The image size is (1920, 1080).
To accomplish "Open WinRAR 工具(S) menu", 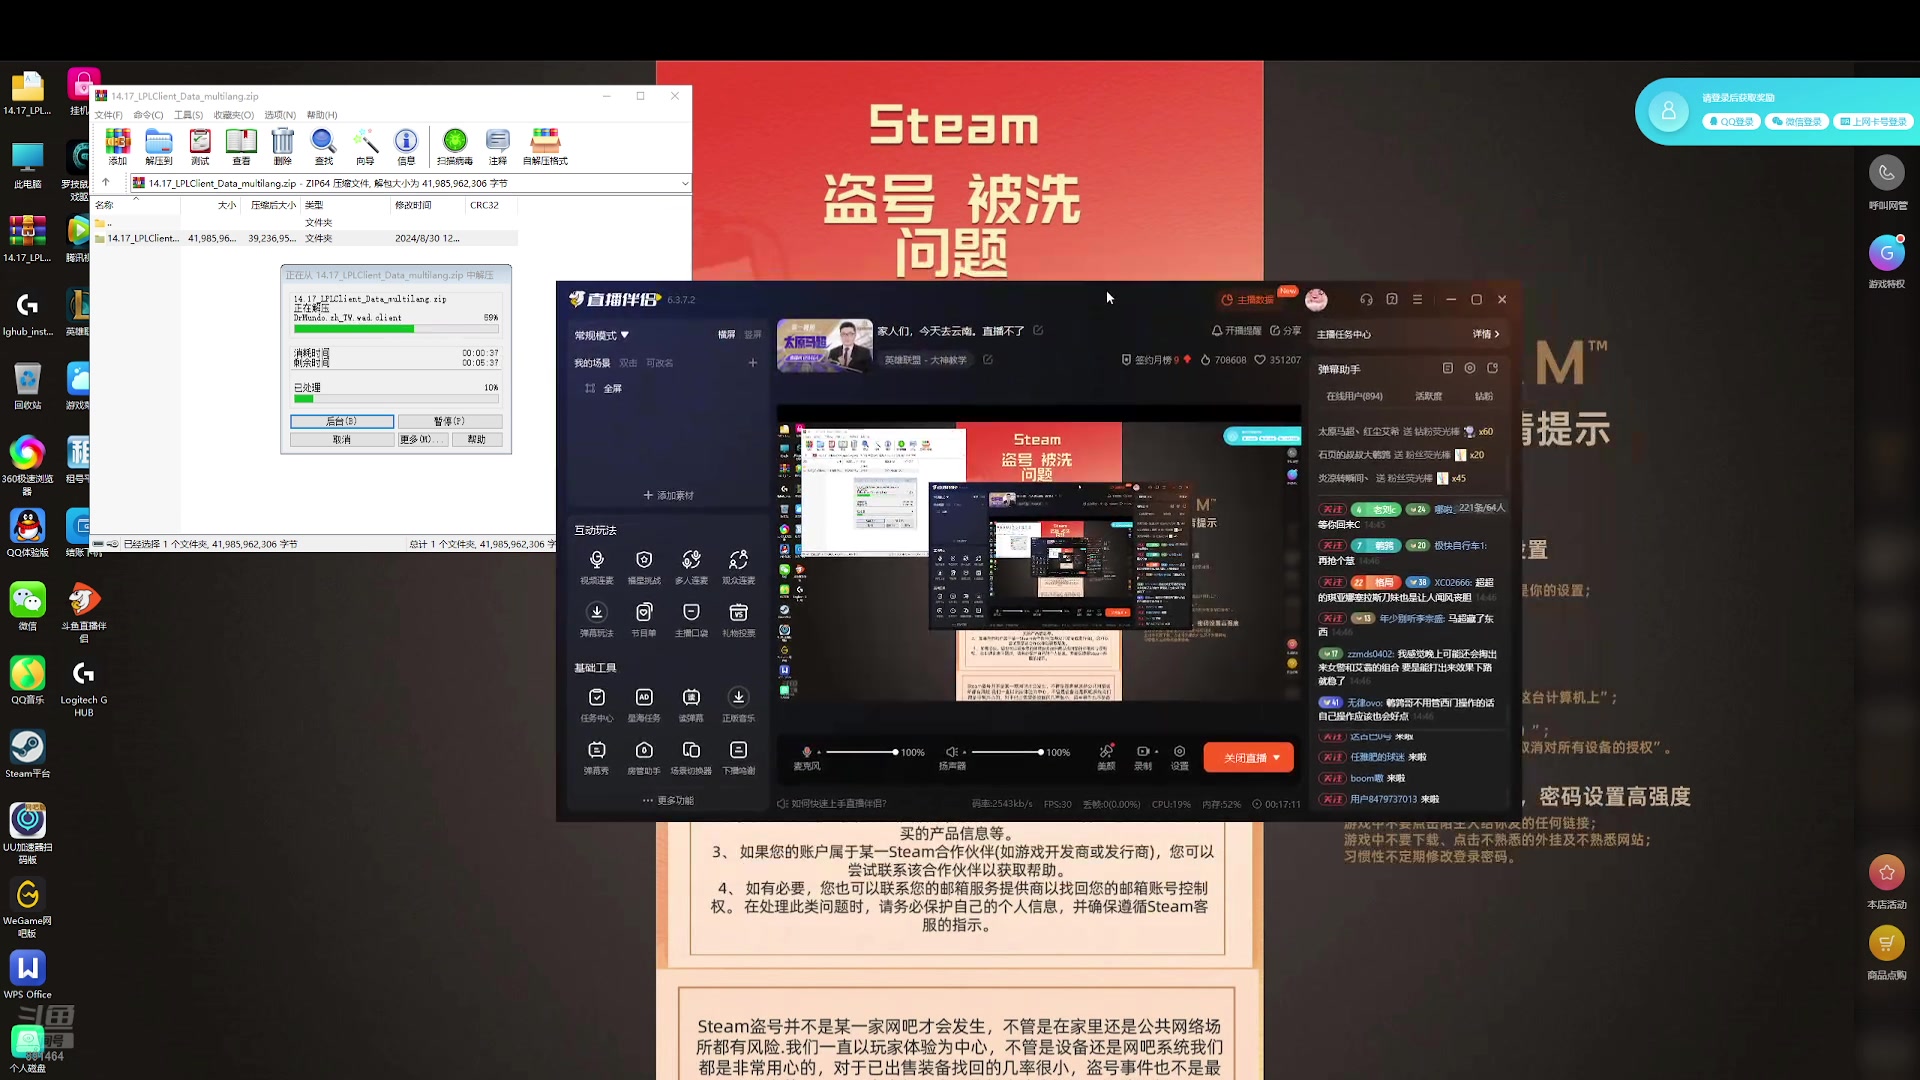I will point(188,115).
